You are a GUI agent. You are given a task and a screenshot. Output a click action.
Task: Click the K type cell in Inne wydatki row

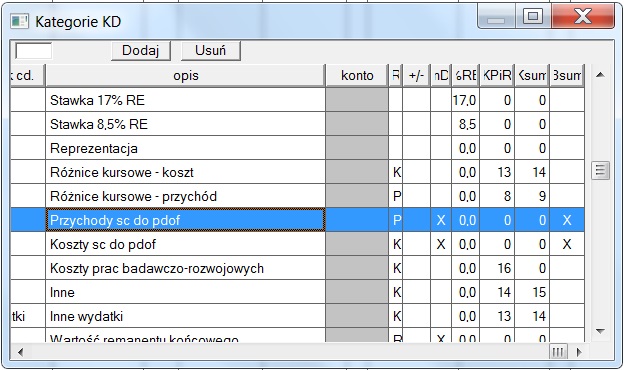point(396,316)
